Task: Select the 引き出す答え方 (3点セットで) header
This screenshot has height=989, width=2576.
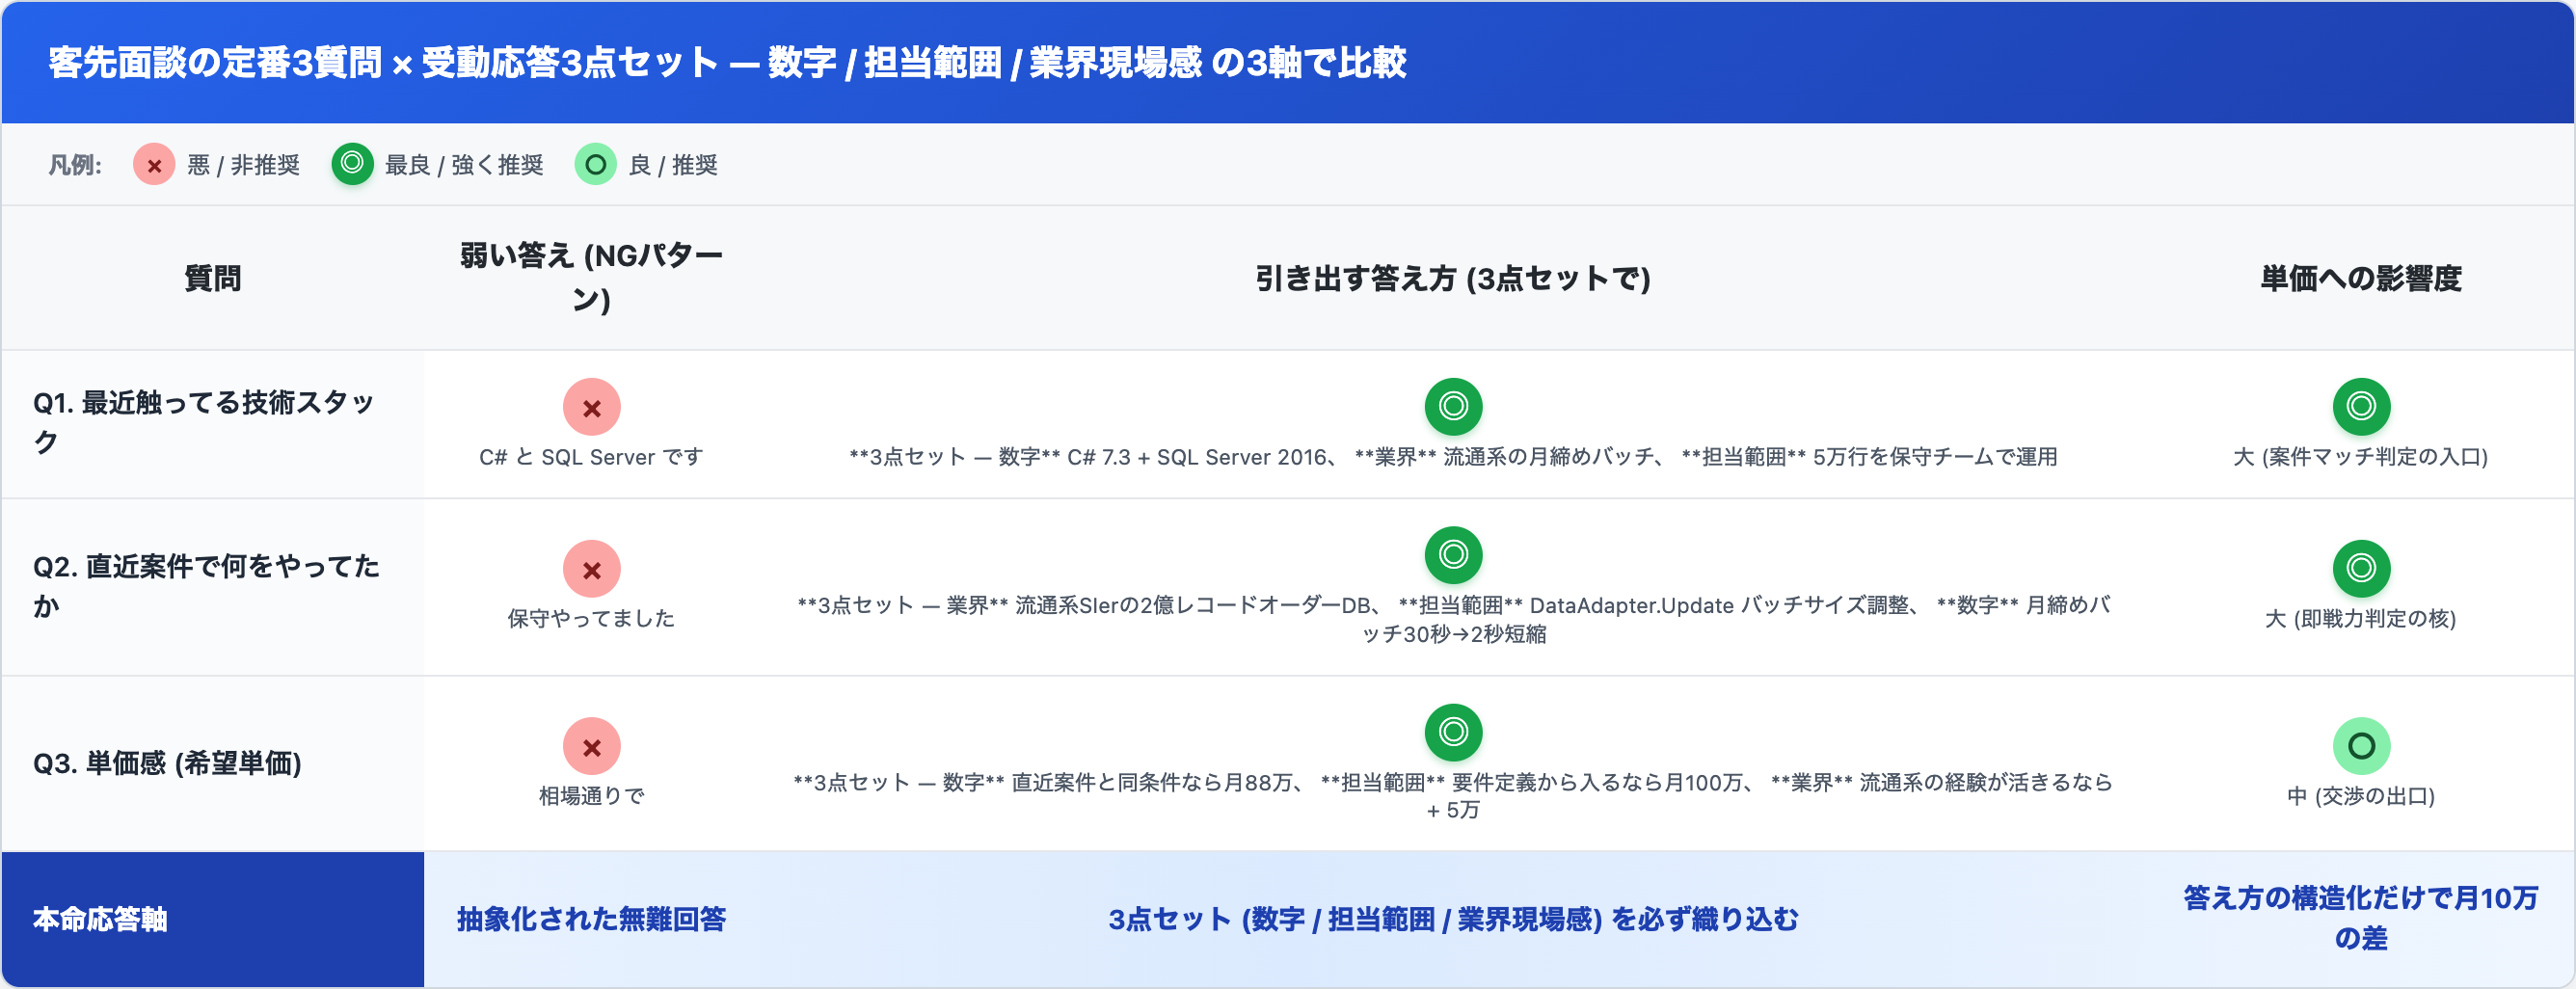Action: coord(1453,278)
